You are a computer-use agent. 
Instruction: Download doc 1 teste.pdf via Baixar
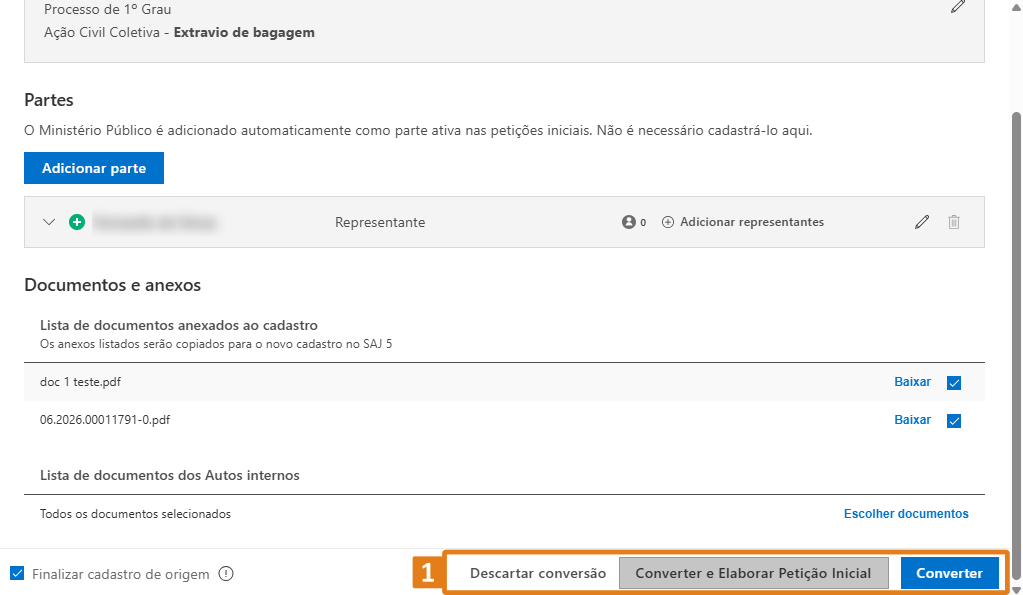[x=912, y=382]
